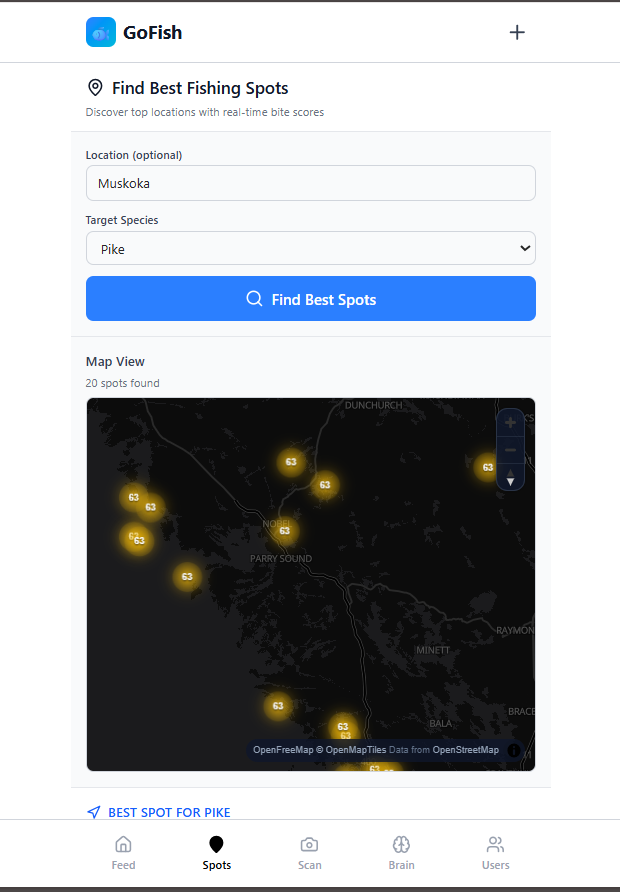This screenshot has width=620, height=892.
Task: Open the OpenStreetMap attribution link
Action: coord(465,750)
